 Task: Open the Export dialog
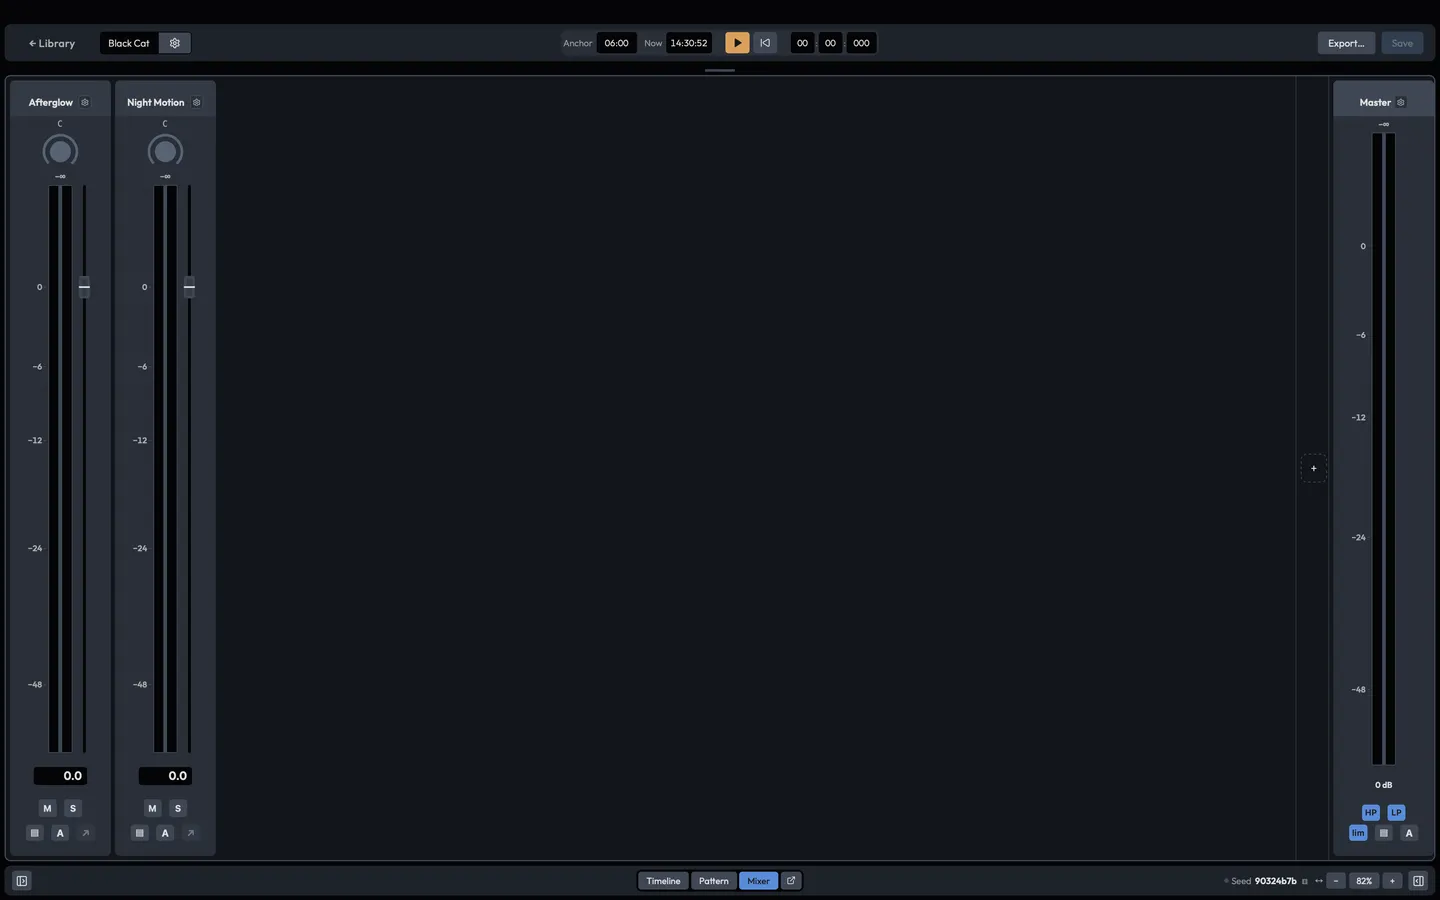tap(1346, 43)
